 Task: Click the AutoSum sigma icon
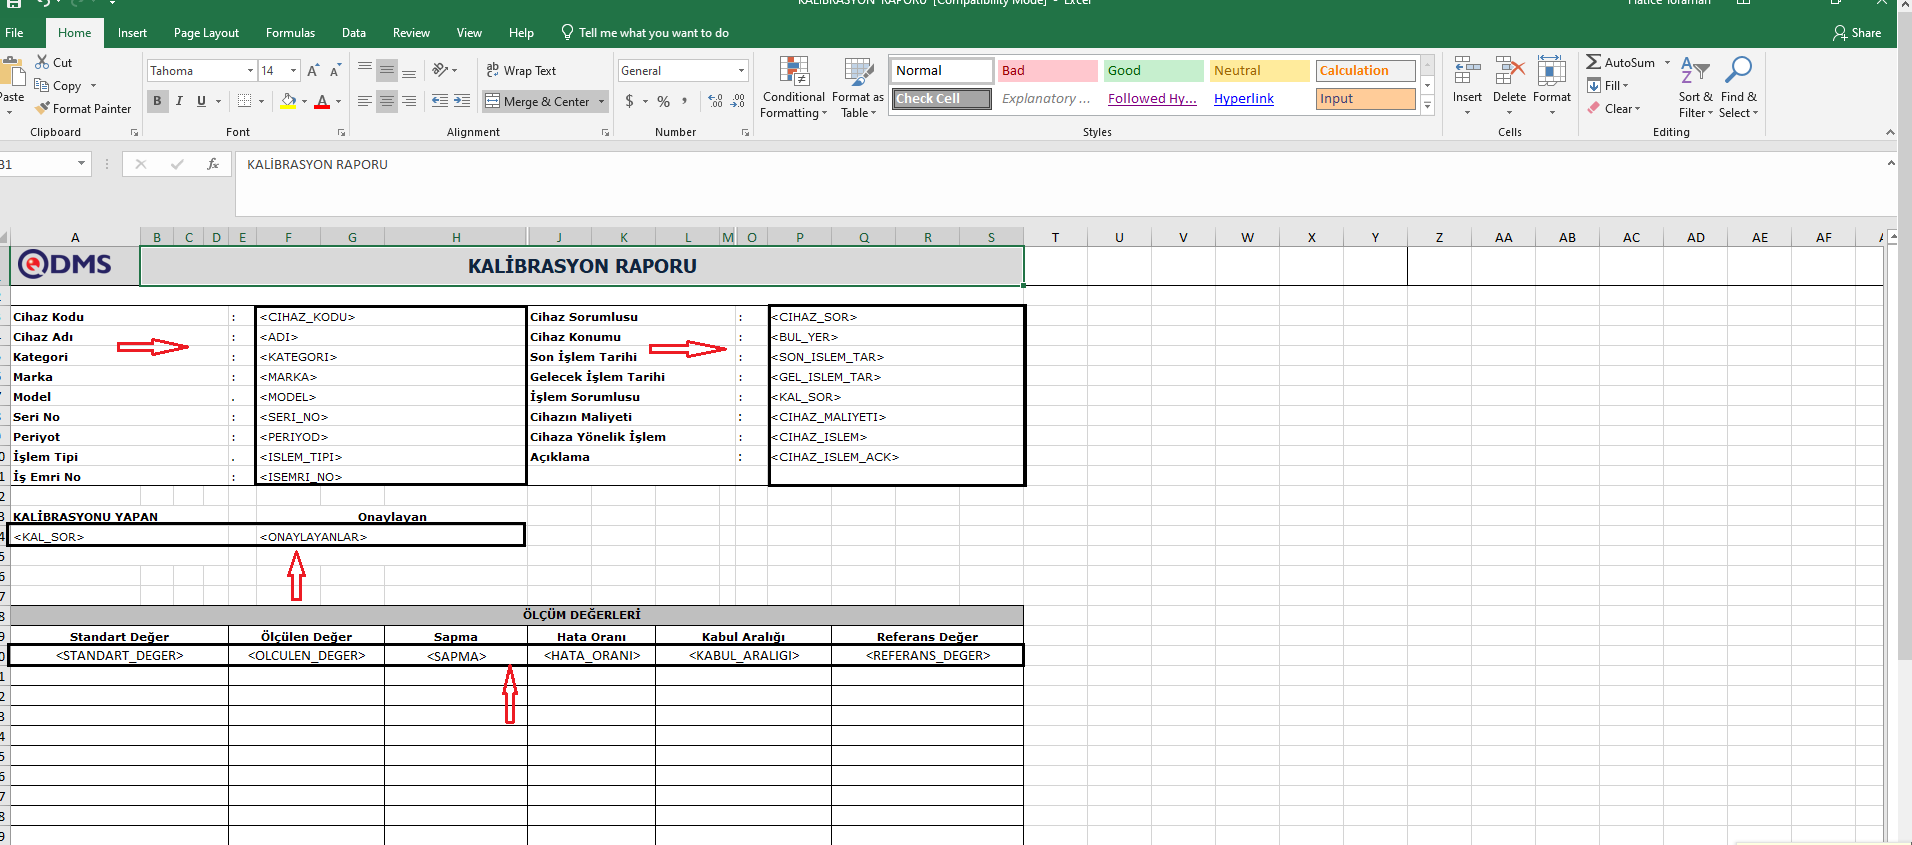coord(1594,62)
